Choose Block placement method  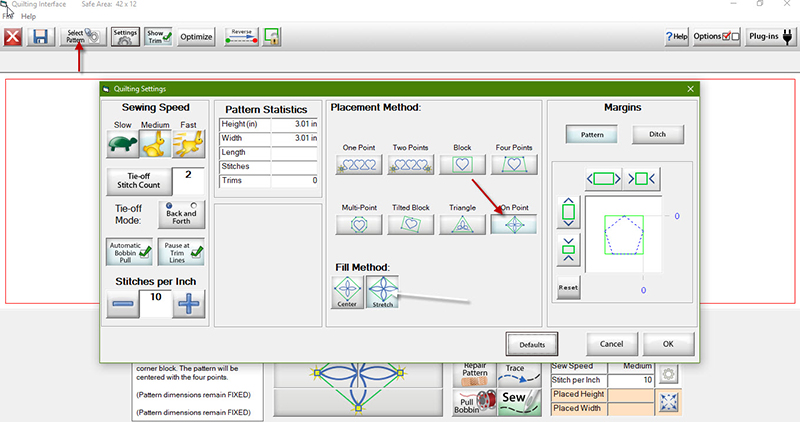pyautogui.click(x=462, y=165)
